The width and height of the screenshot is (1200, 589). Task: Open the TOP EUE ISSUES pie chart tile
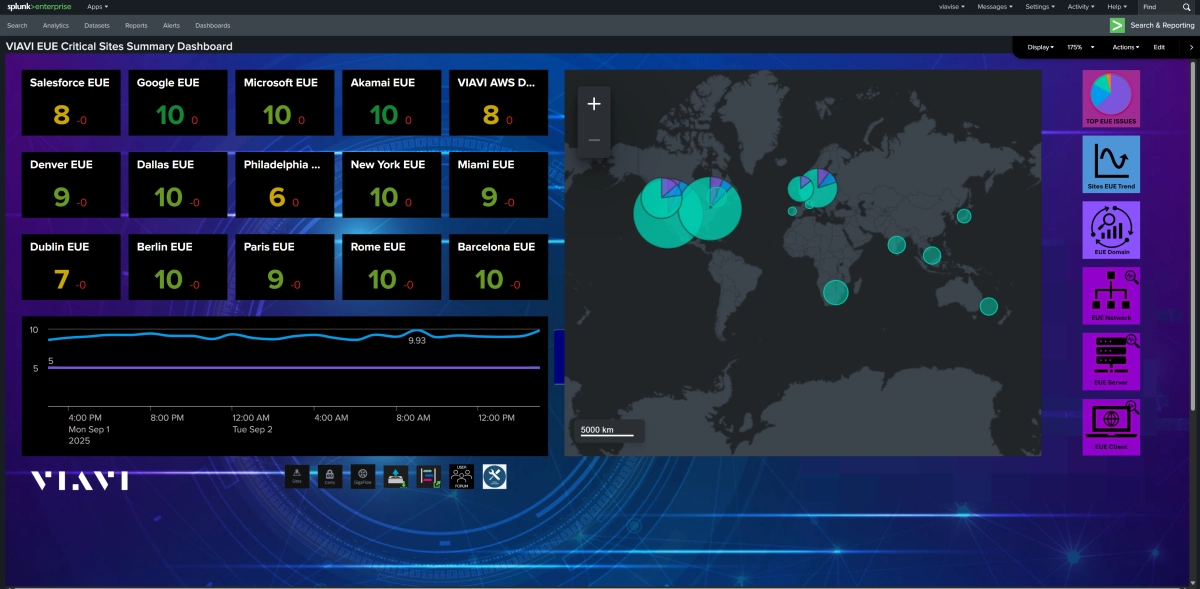[1110, 98]
